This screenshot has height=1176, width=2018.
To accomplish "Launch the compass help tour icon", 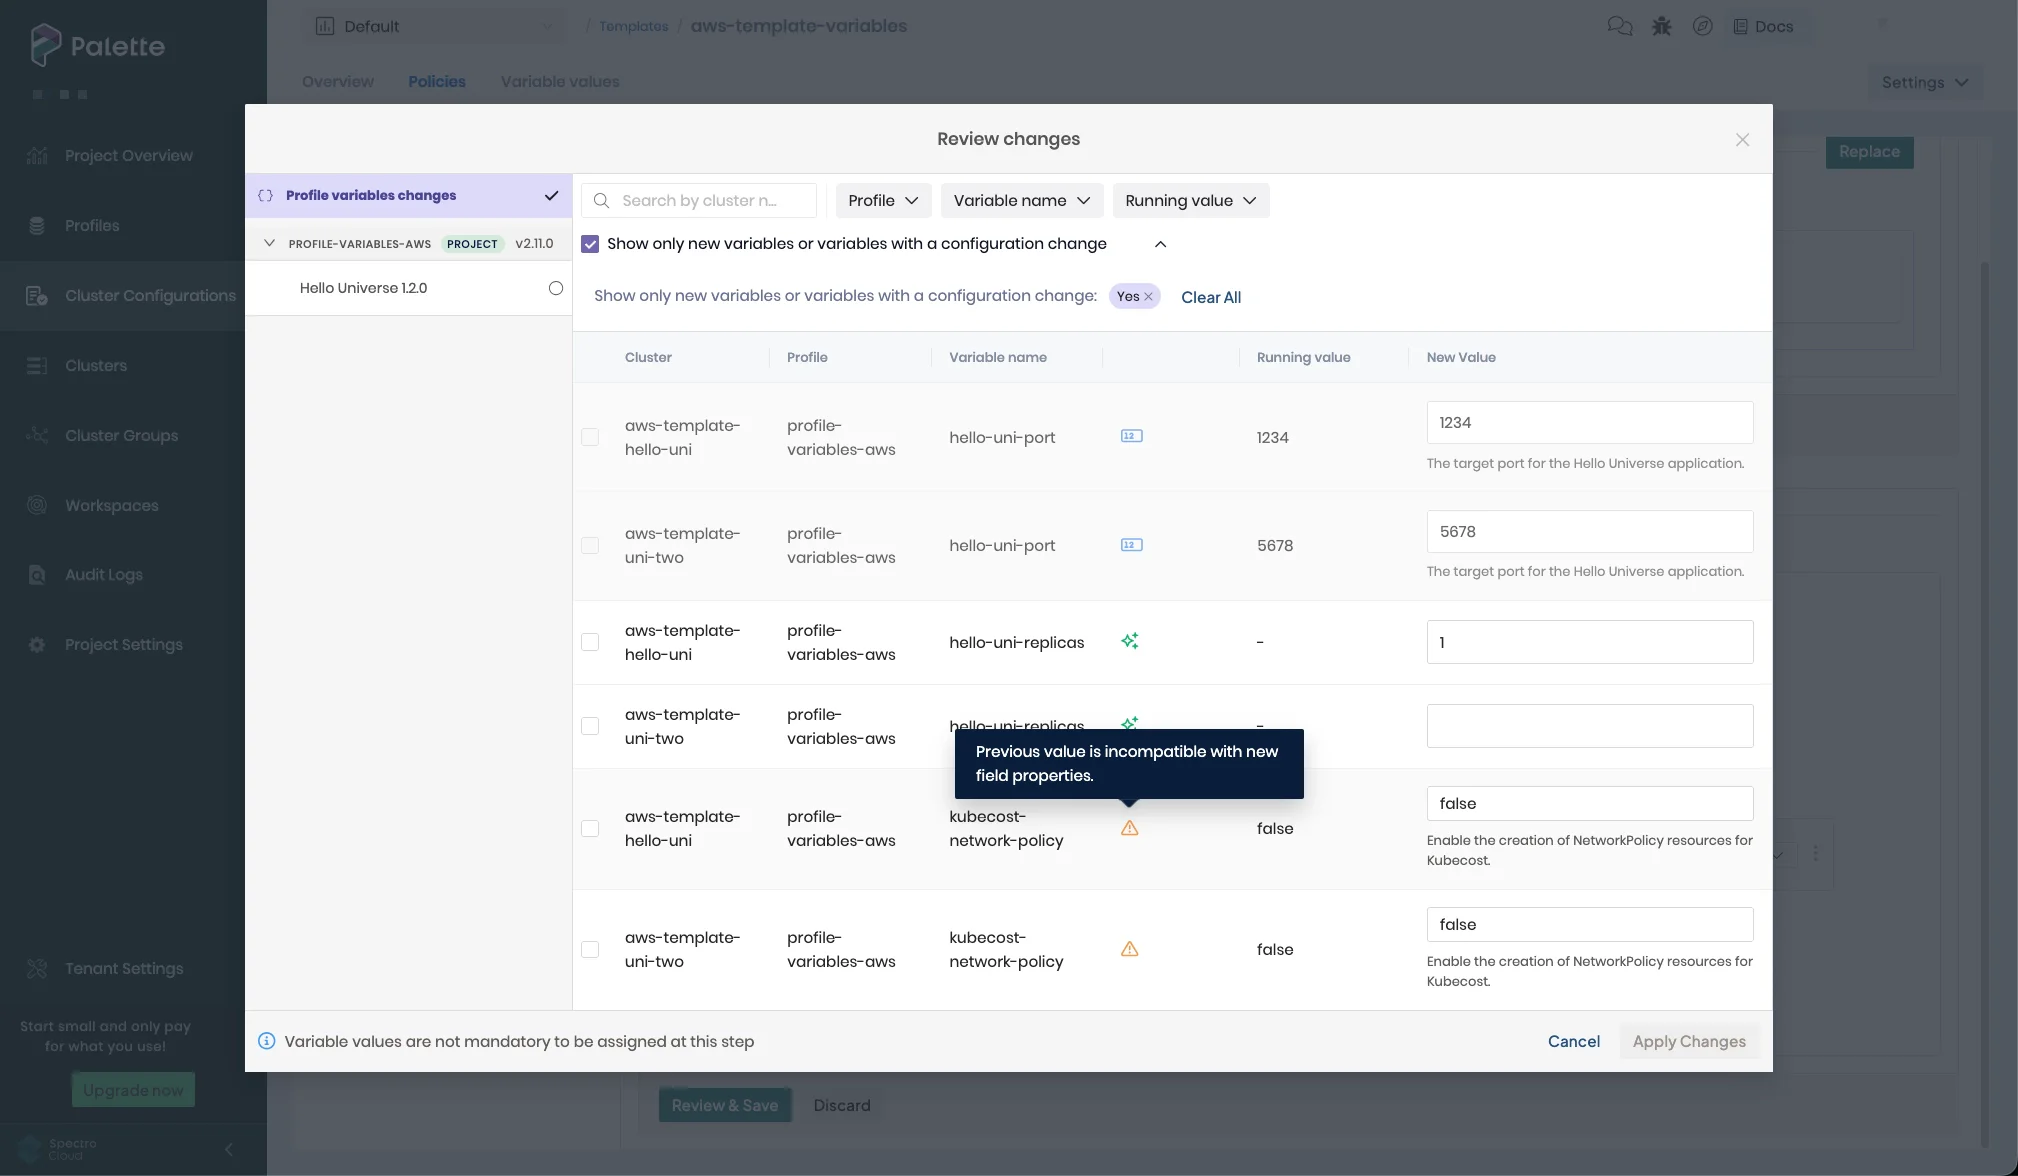I will 1703,26.
